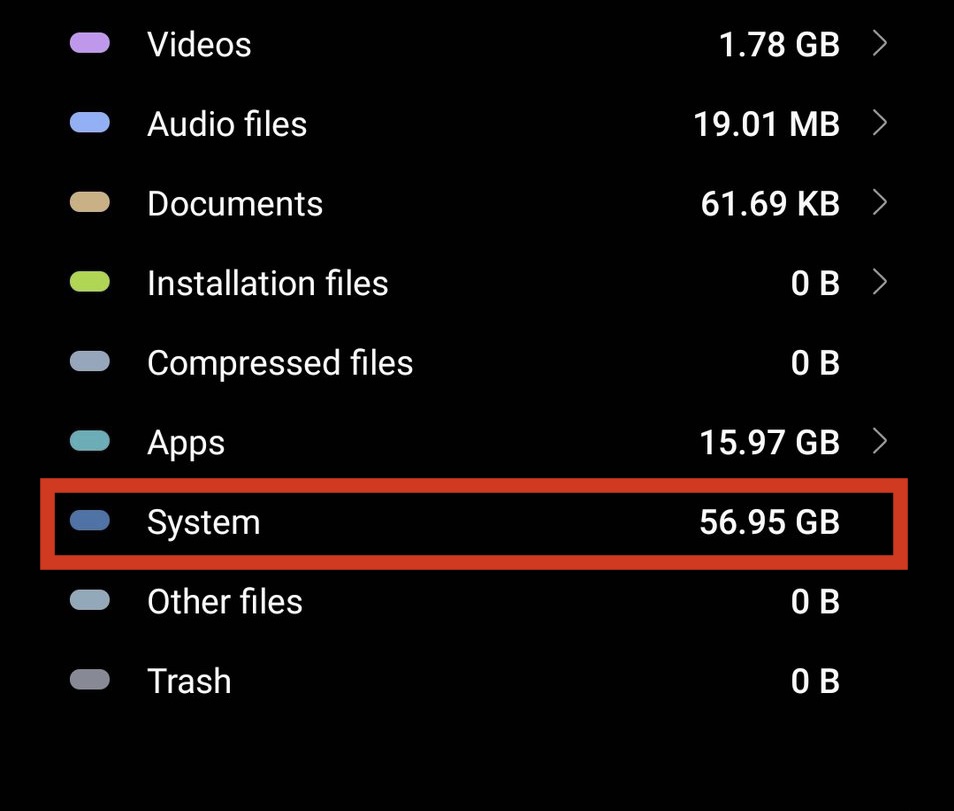Click the green Installation files color pill
Viewport: 954px width, 811px height.
point(90,283)
